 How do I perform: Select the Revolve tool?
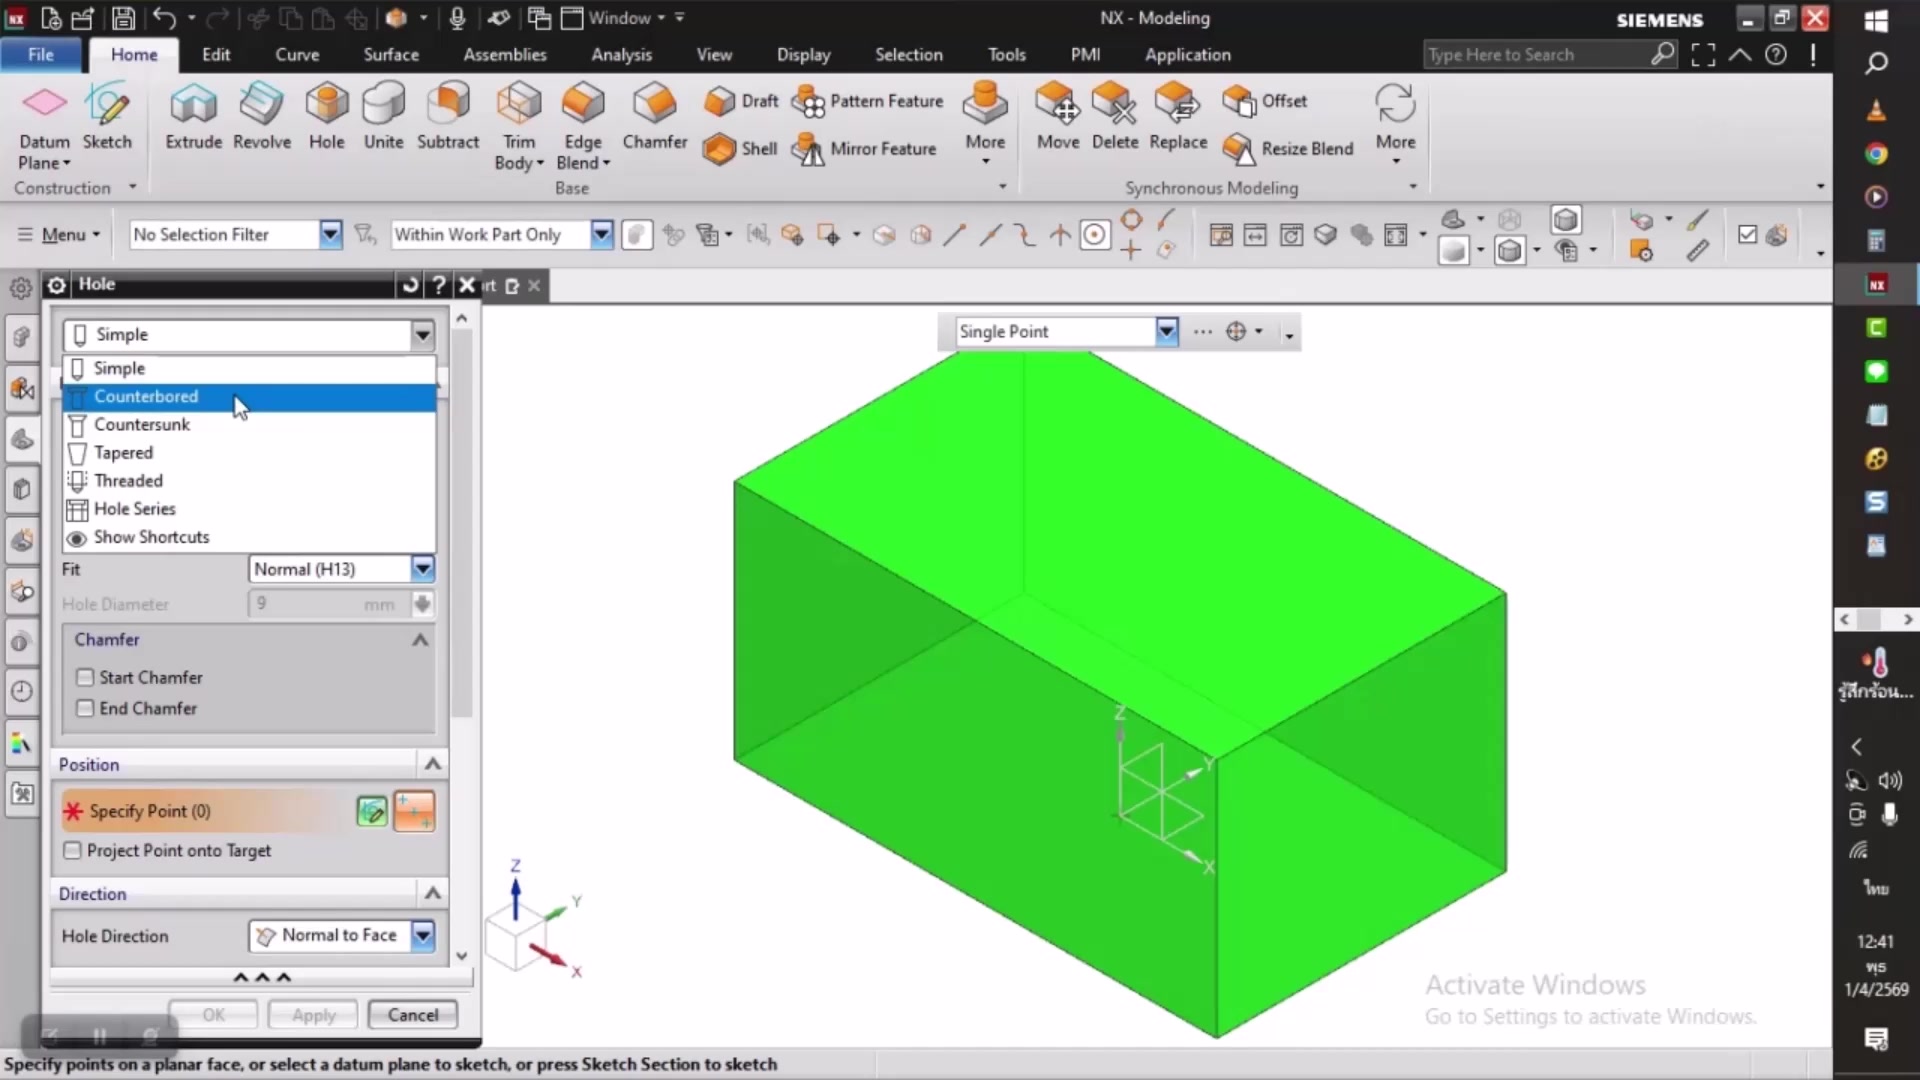point(261,117)
